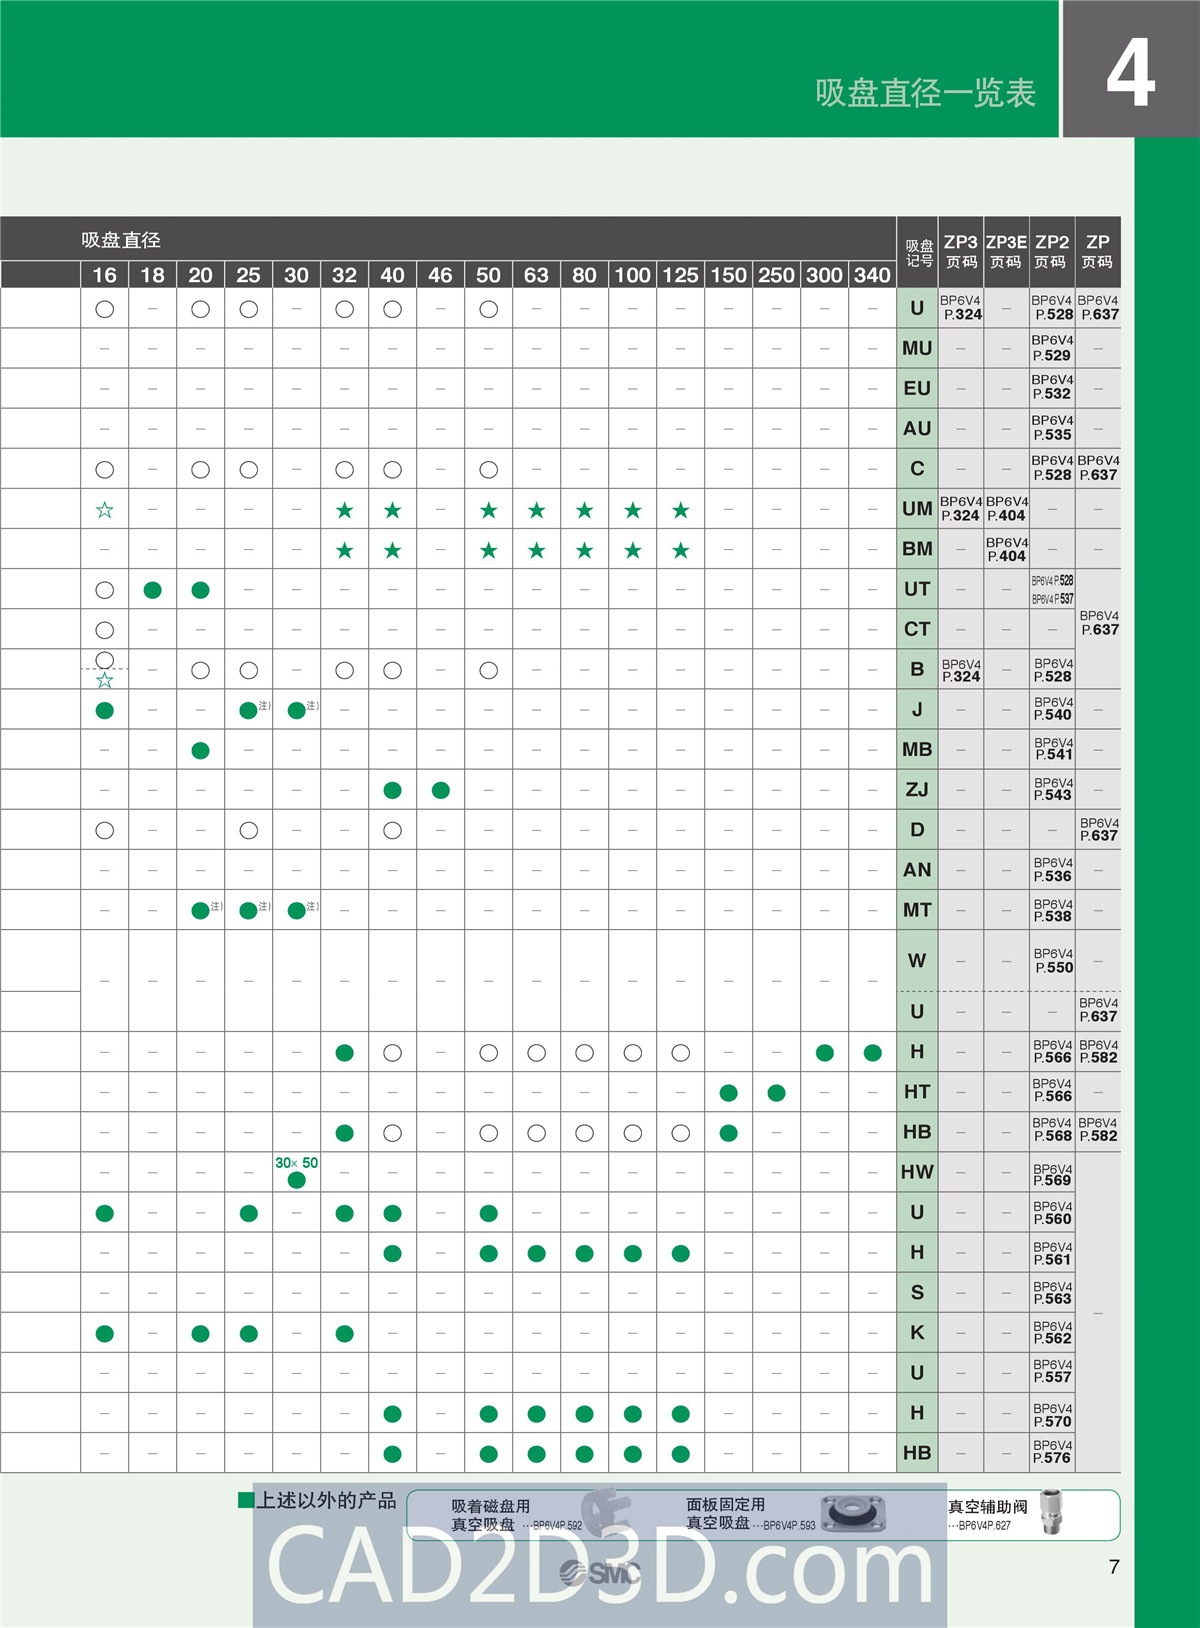Click the green dot in the UT row under 18
This screenshot has height=1628, width=1200.
[152, 590]
